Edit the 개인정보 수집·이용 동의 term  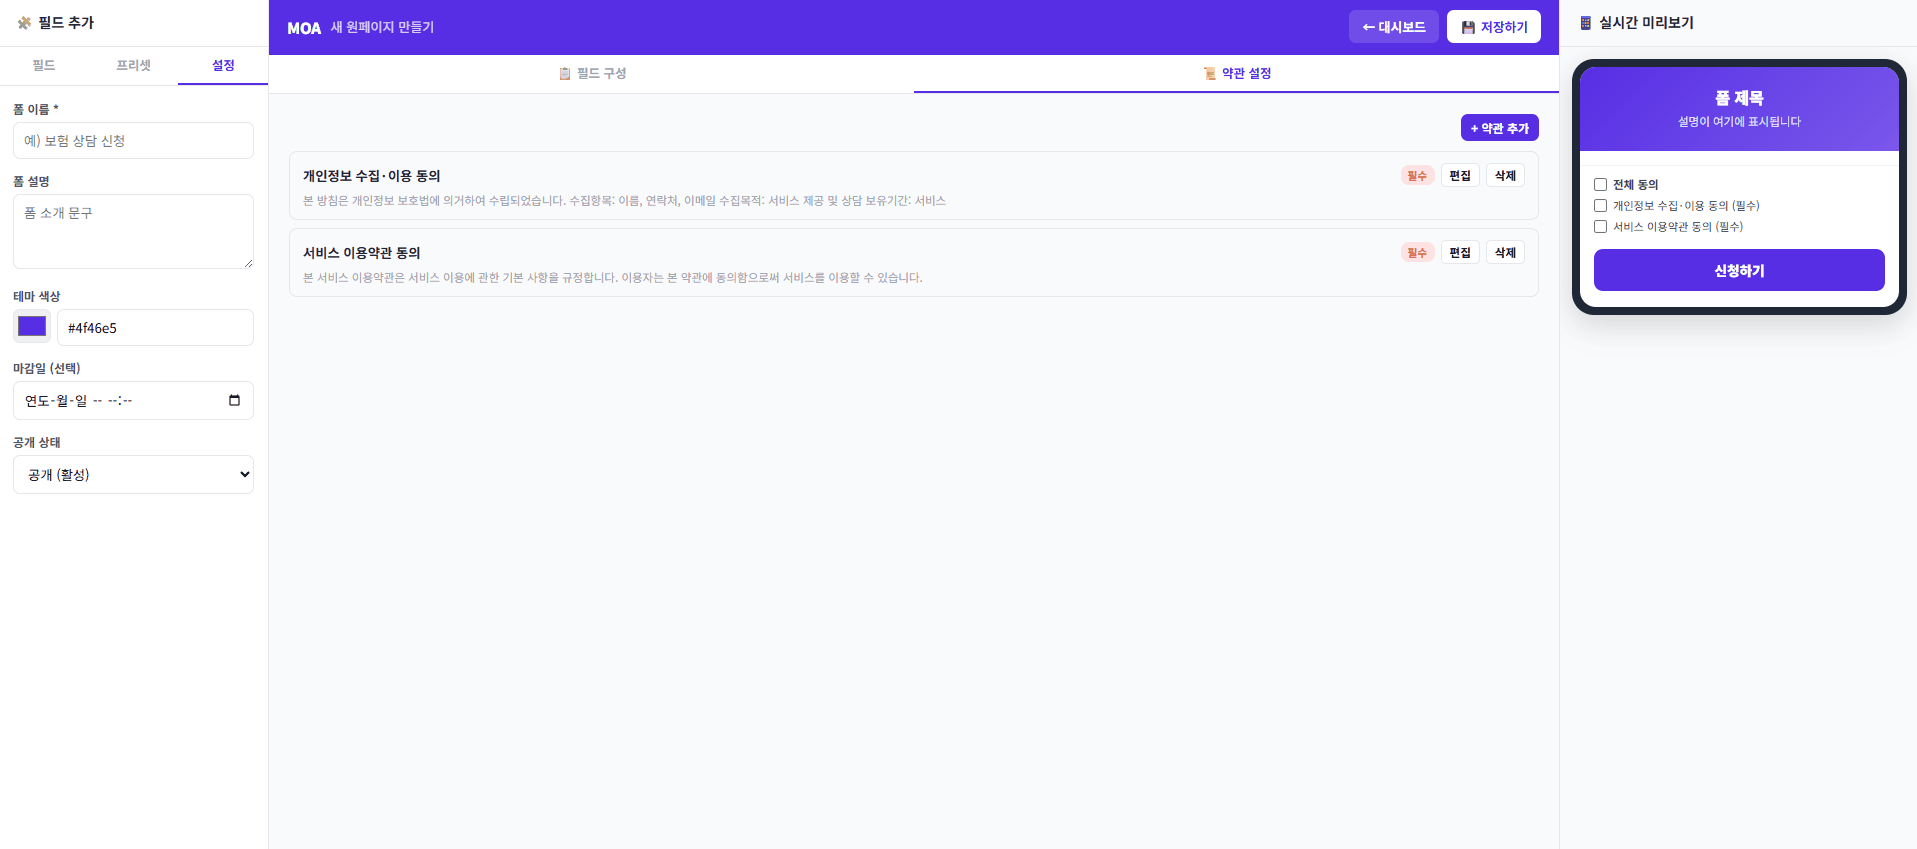(1460, 176)
